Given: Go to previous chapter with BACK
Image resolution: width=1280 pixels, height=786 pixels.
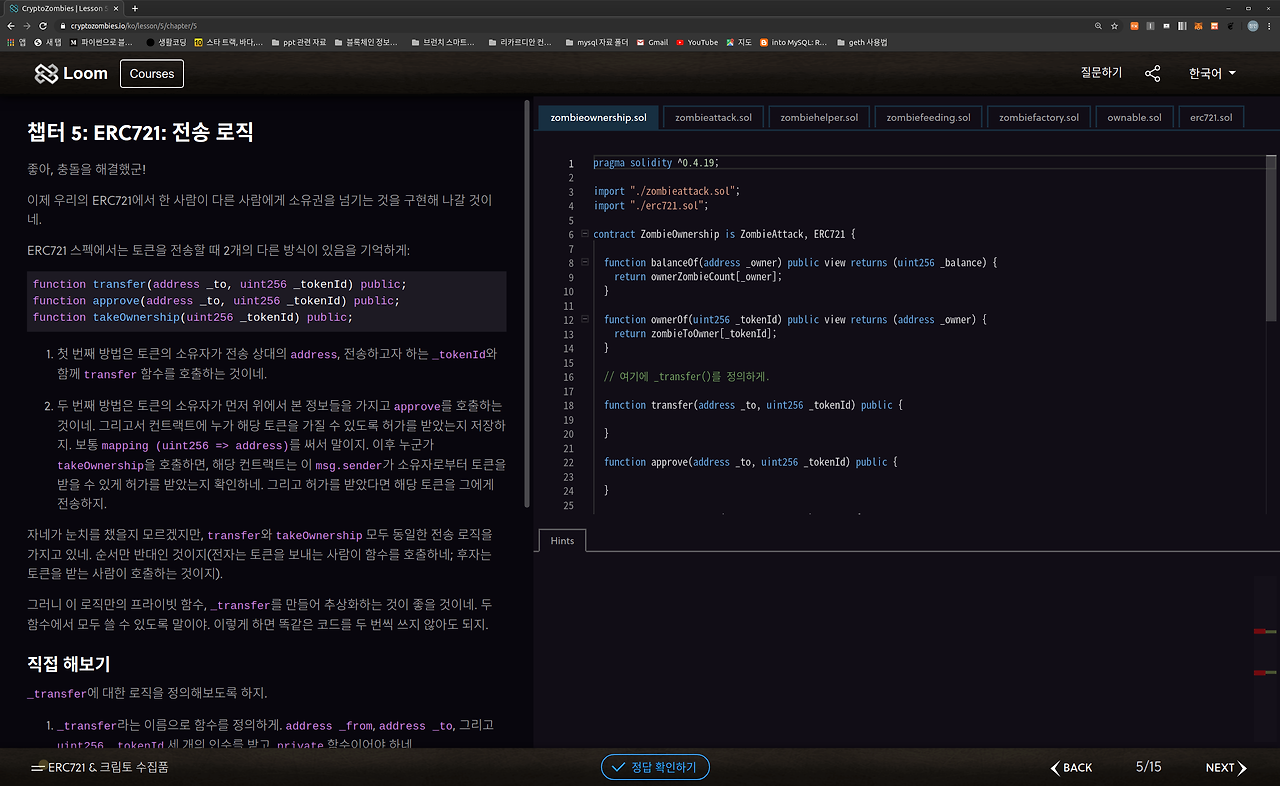Looking at the screenshot, I should tap(1071, 767).
